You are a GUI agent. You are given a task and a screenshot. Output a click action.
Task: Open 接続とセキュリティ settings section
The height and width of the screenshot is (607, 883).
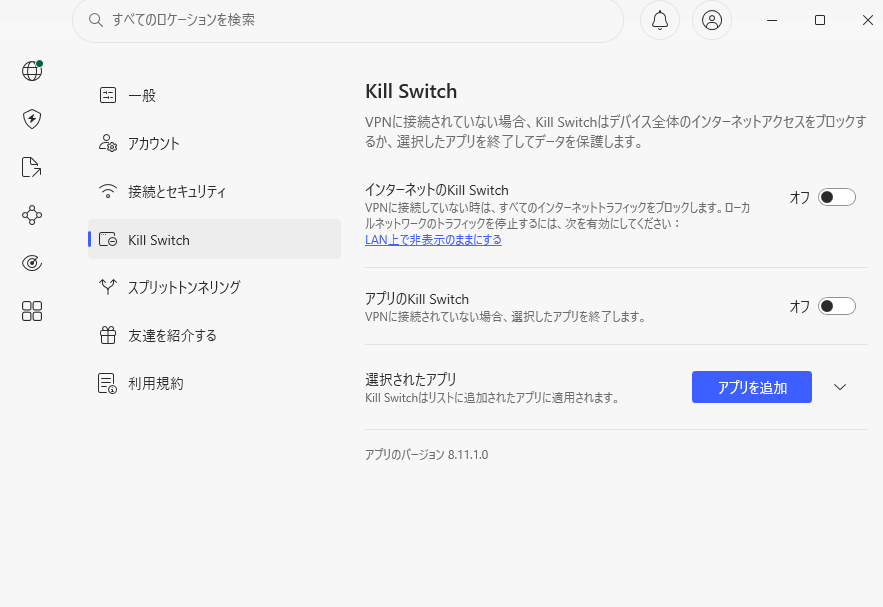(215, 191)
